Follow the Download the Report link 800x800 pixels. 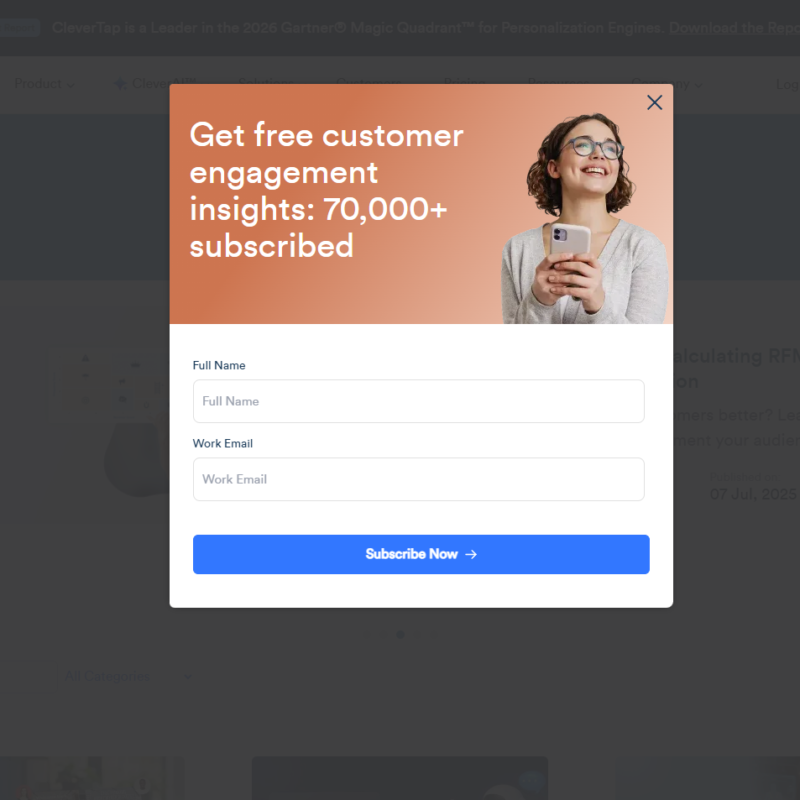click(734, 28)
